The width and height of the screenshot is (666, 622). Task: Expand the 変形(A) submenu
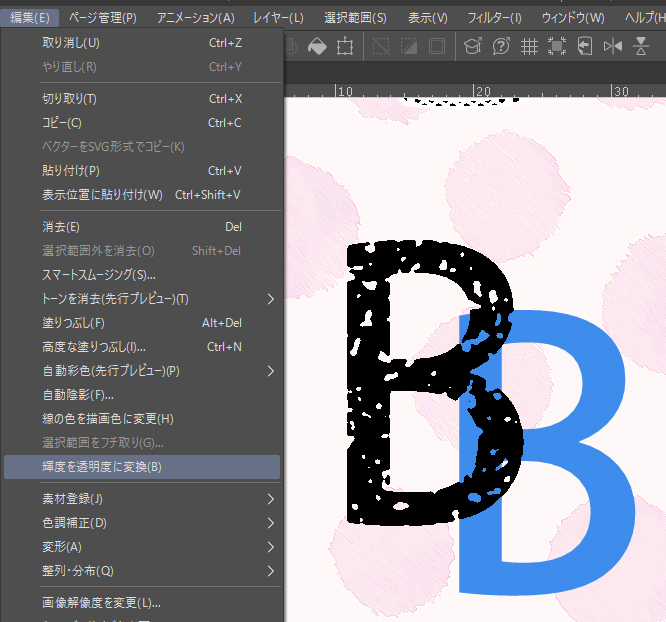point(270,547)
